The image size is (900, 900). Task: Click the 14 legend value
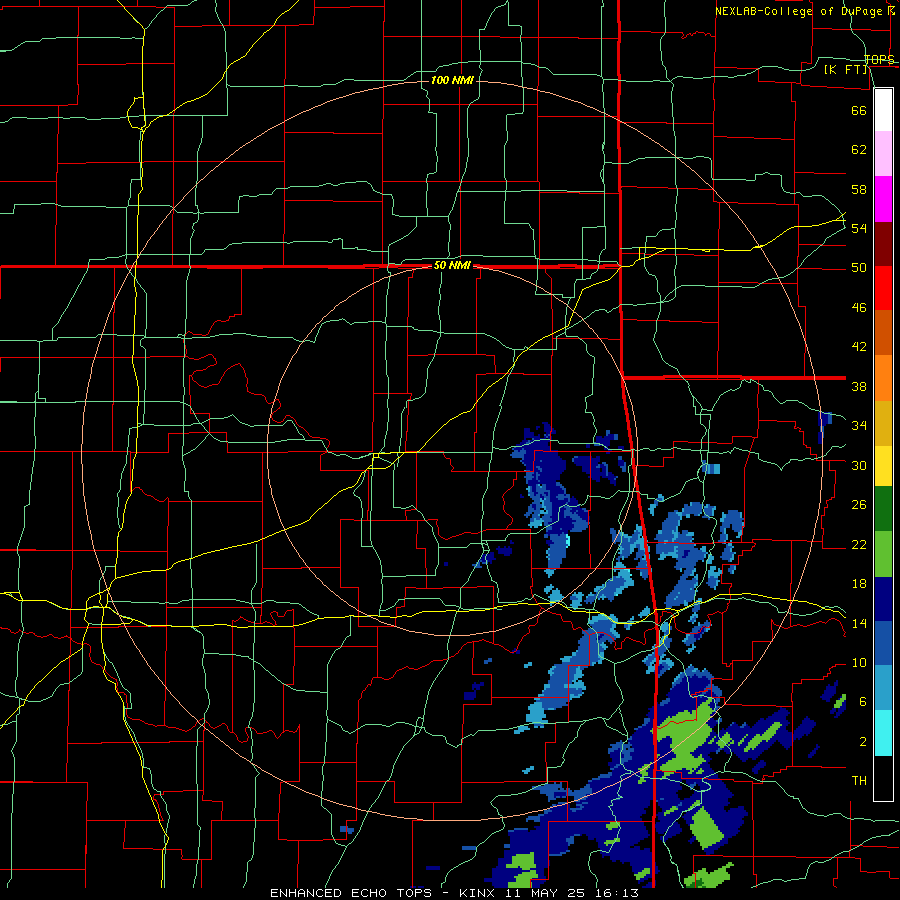pos(859,623)
